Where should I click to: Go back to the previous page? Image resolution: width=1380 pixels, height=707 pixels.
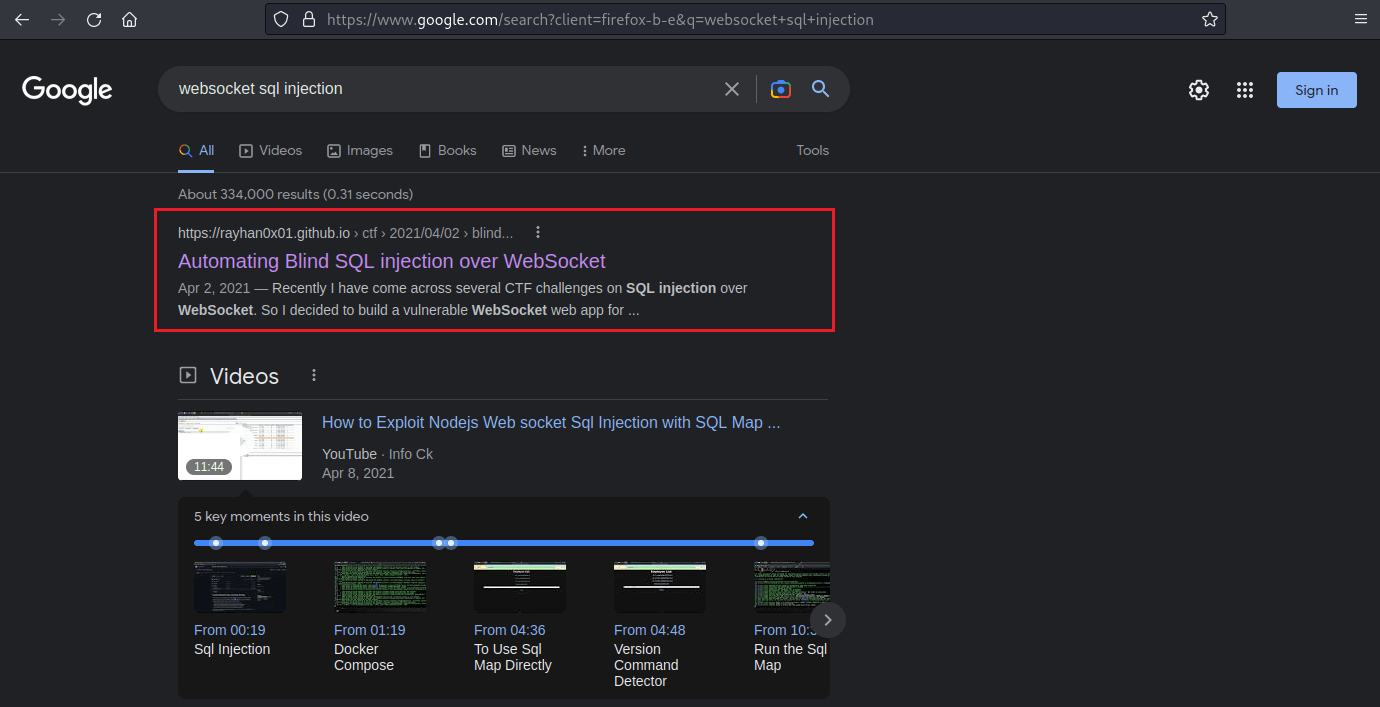click(x=22, y=19)
